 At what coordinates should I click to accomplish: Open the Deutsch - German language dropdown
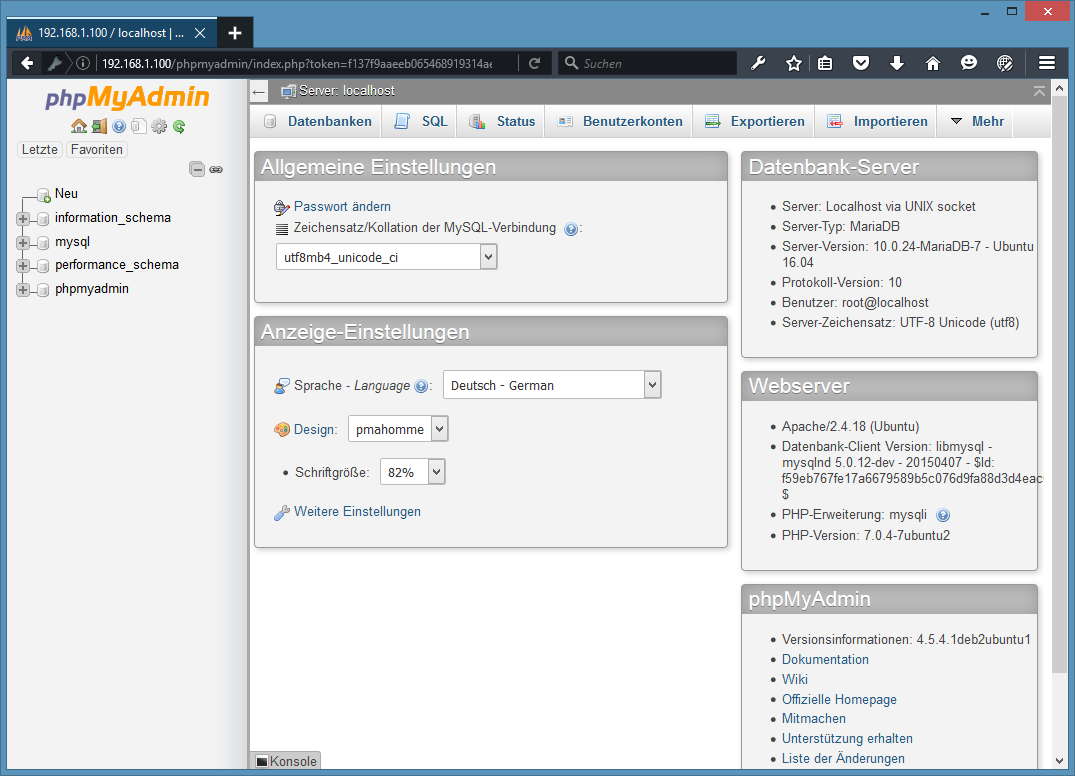coord(552,385)
